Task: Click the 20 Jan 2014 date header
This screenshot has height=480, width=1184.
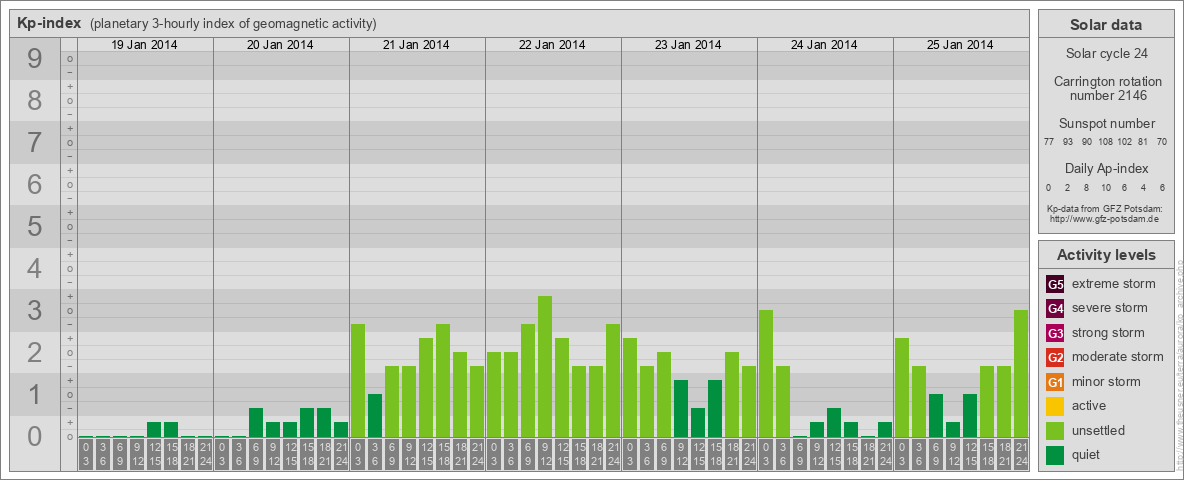Action: [280, 45]
